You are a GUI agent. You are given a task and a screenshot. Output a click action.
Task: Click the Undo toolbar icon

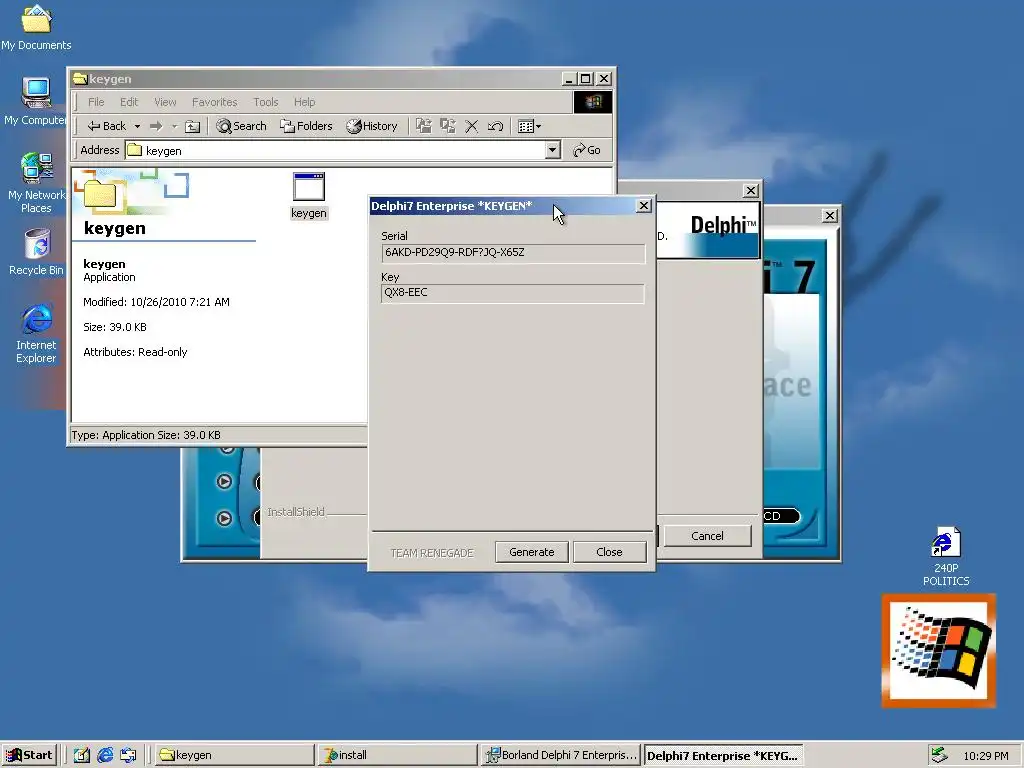(495, 126)
